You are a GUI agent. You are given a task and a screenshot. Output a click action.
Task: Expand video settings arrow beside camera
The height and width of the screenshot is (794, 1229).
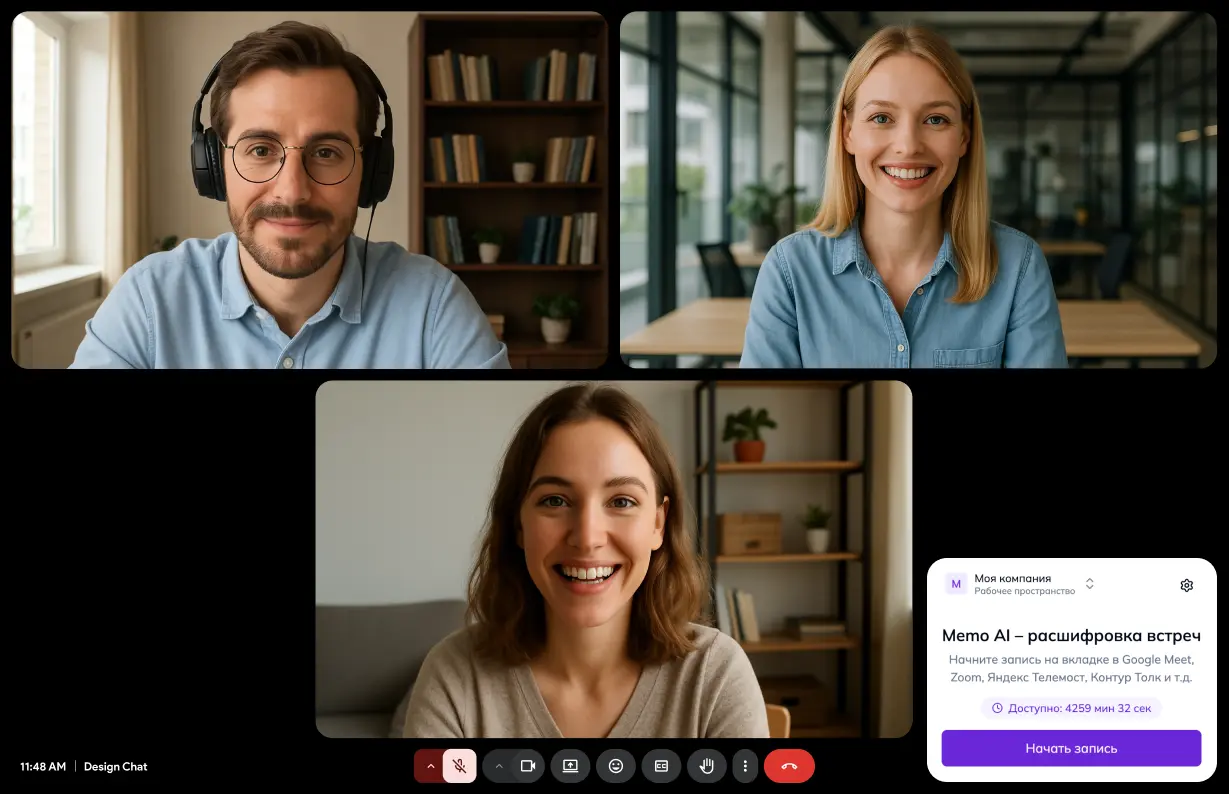tap(498, 766)
